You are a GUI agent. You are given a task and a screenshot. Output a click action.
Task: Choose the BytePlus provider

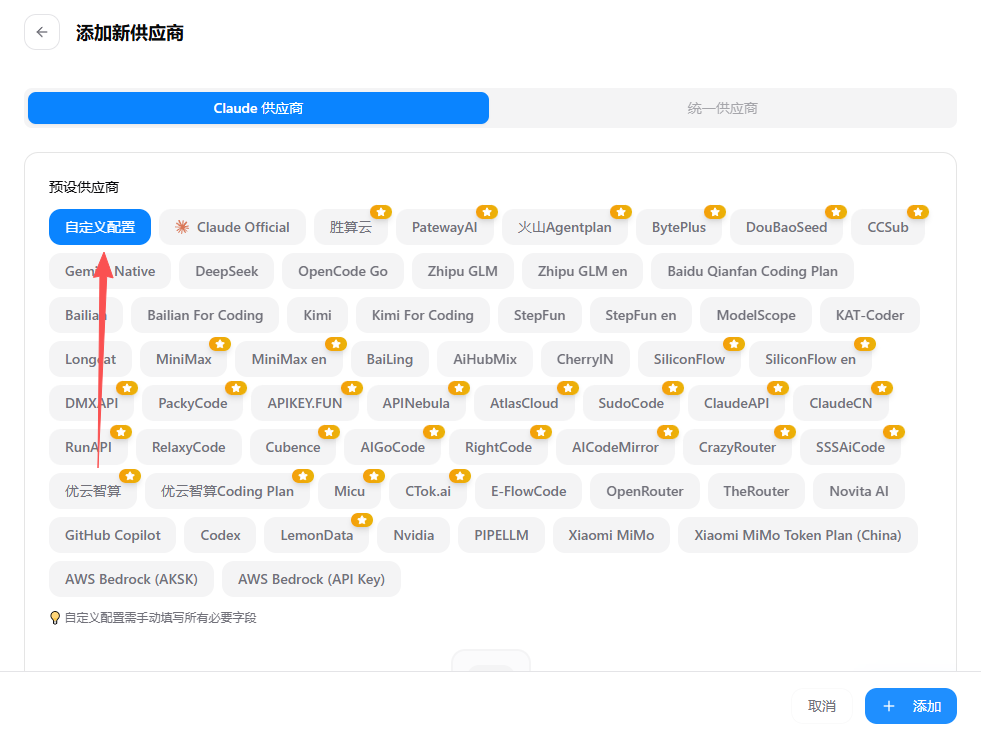pos(679,227)
